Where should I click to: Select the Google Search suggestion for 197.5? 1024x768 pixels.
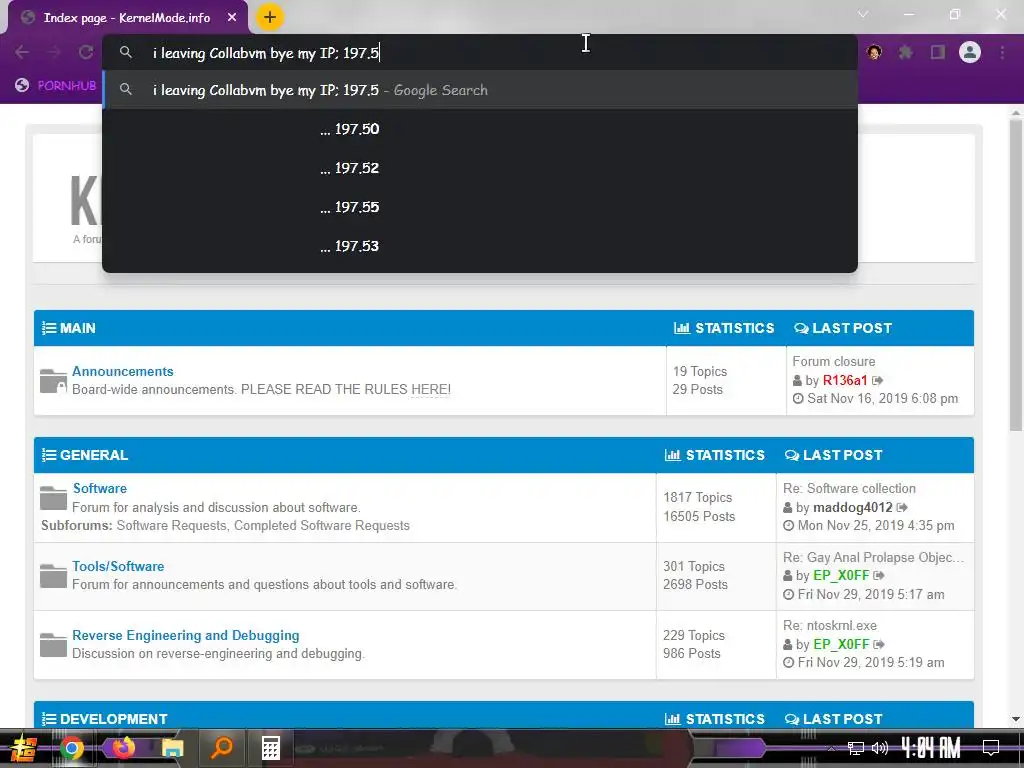pyautogui.click(x=479, y=90)
